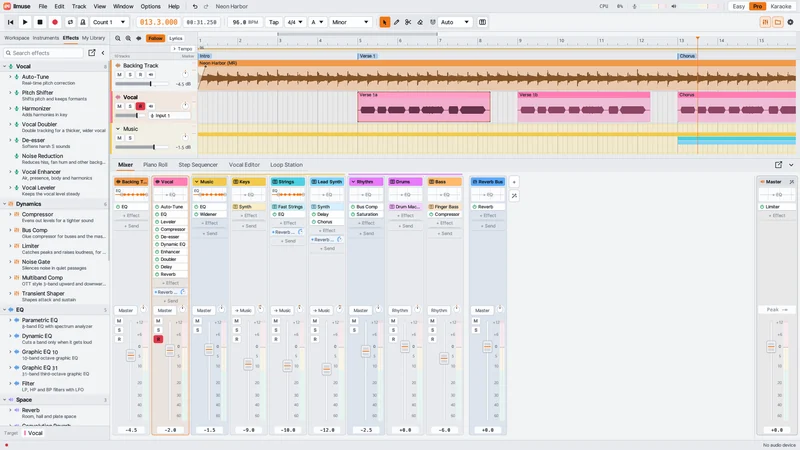Click the zoom in magnifier icon
Image resolution: width=800 pixels, height=450 pixels.
(128, 38)
